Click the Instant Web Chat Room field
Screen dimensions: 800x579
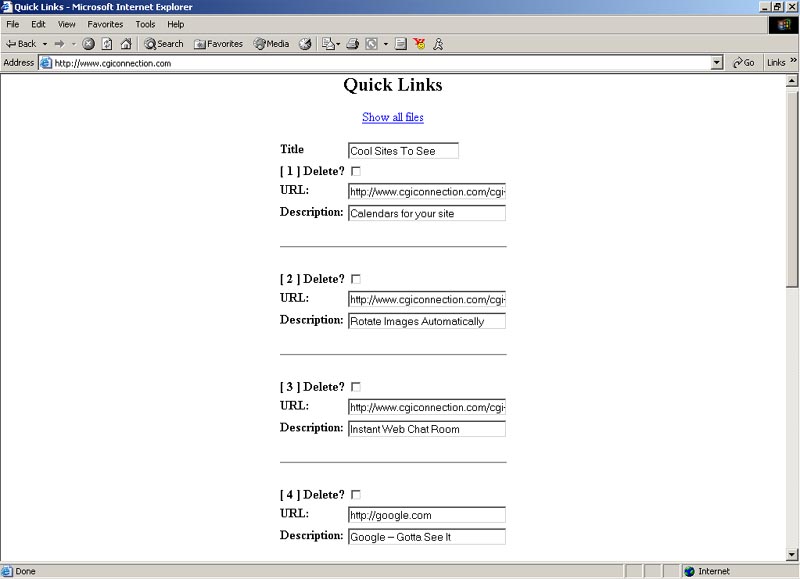tap(427, 429)
